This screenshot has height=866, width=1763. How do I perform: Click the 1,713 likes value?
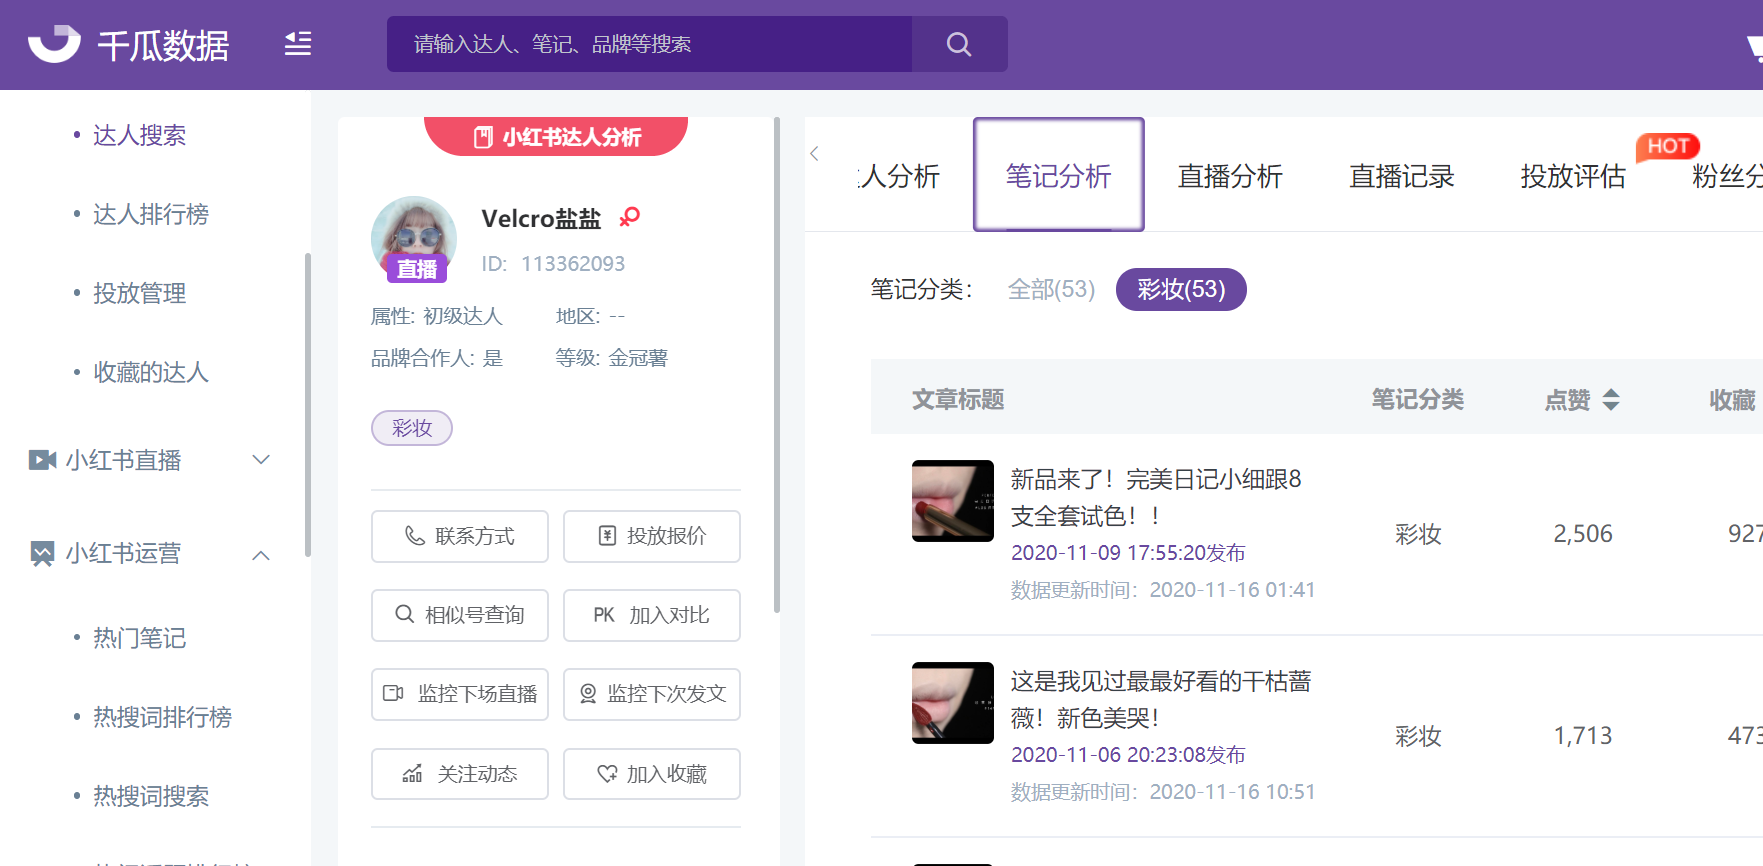pyautogui.click(x=1583, y=736)
